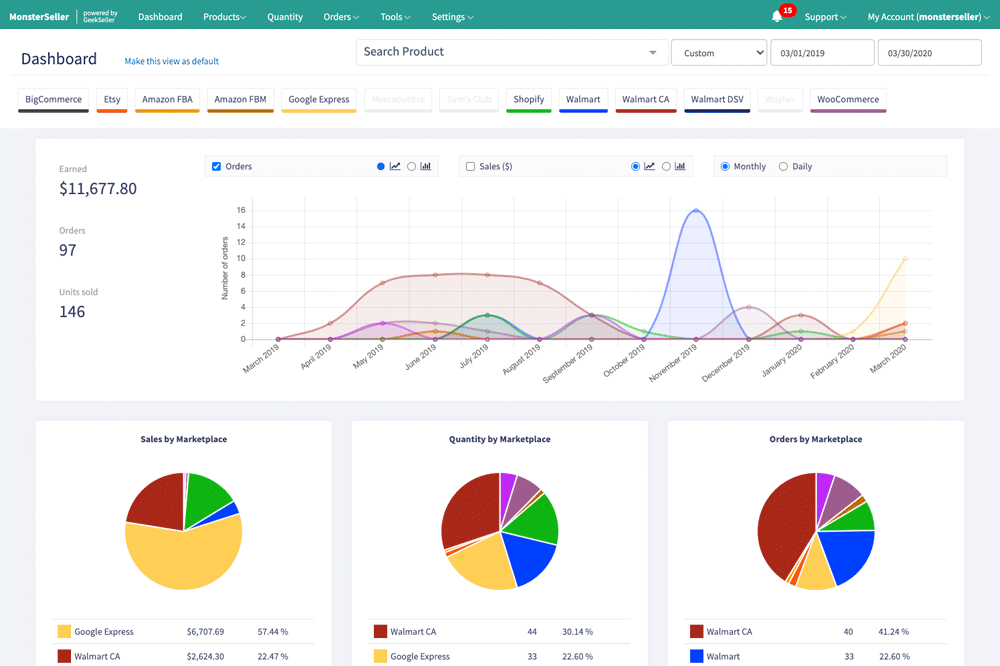The width and height of the screenshot is (1000, 666).
Task: Click the units sold value 146
Action: [x=72, y=312]
